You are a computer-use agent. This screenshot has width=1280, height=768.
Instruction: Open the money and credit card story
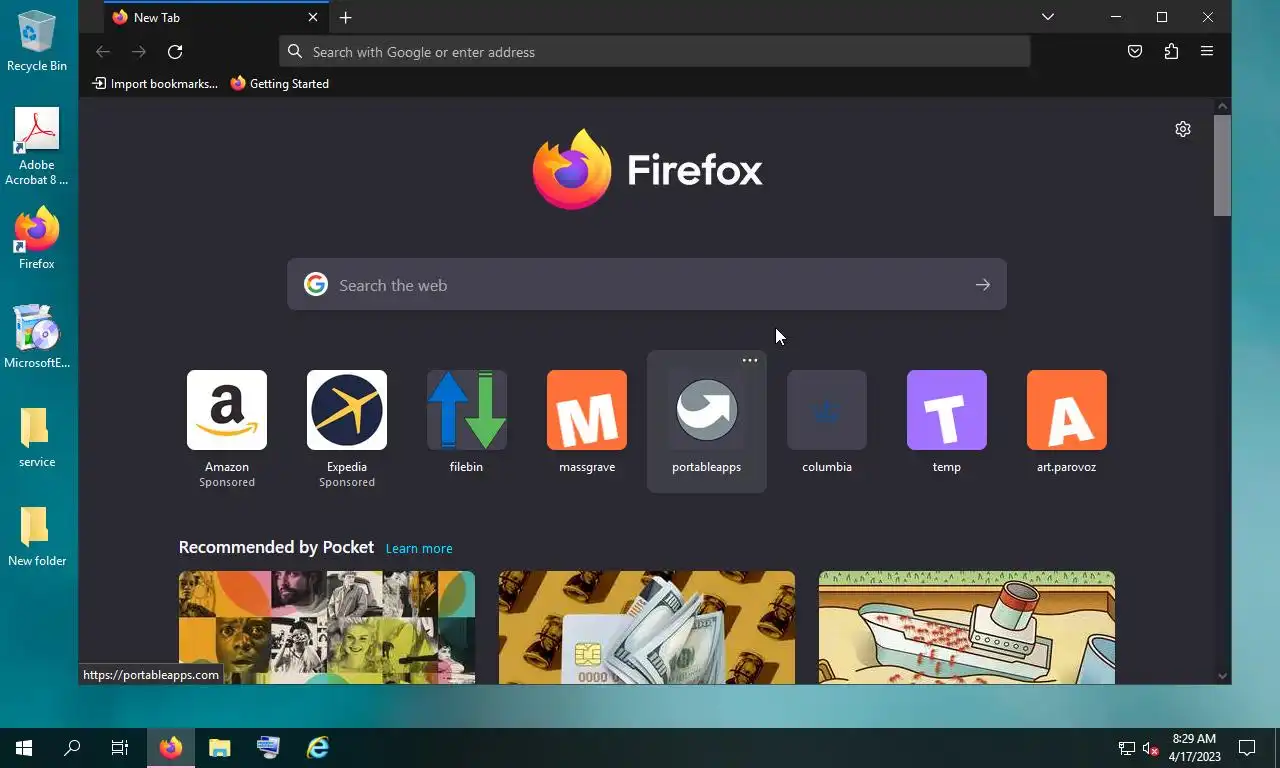(647, 628)
